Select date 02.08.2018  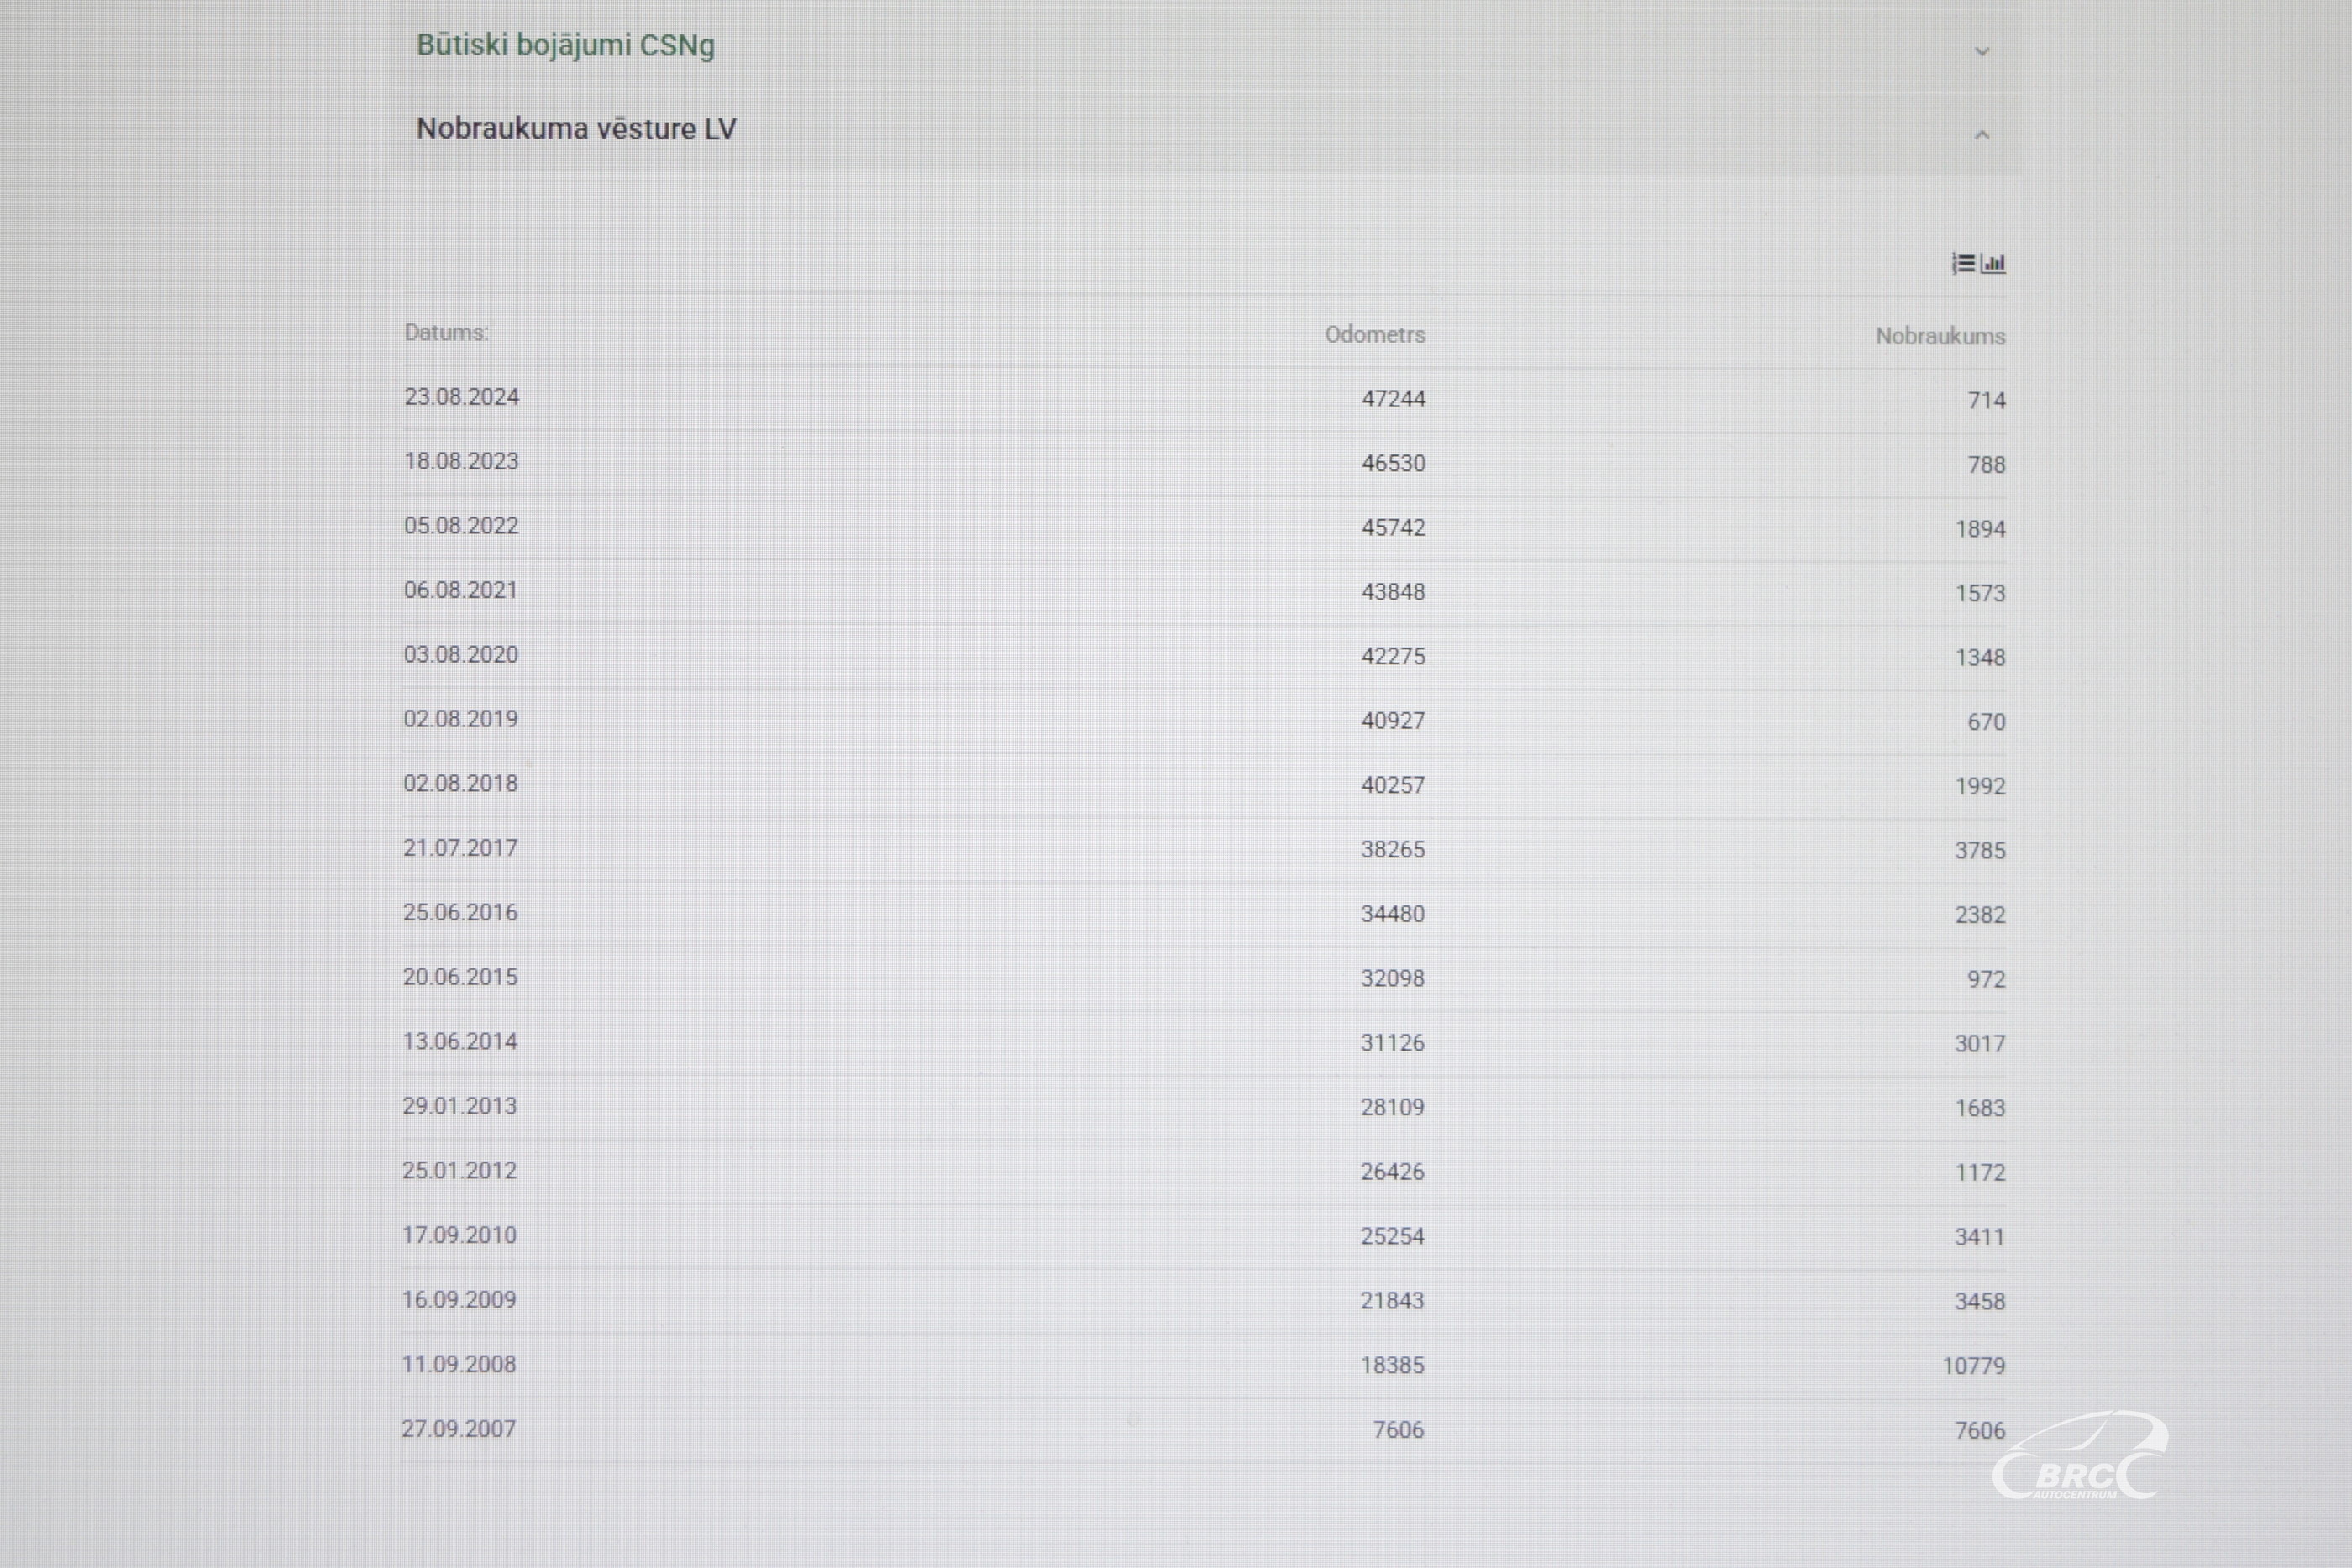click(460, 783)
